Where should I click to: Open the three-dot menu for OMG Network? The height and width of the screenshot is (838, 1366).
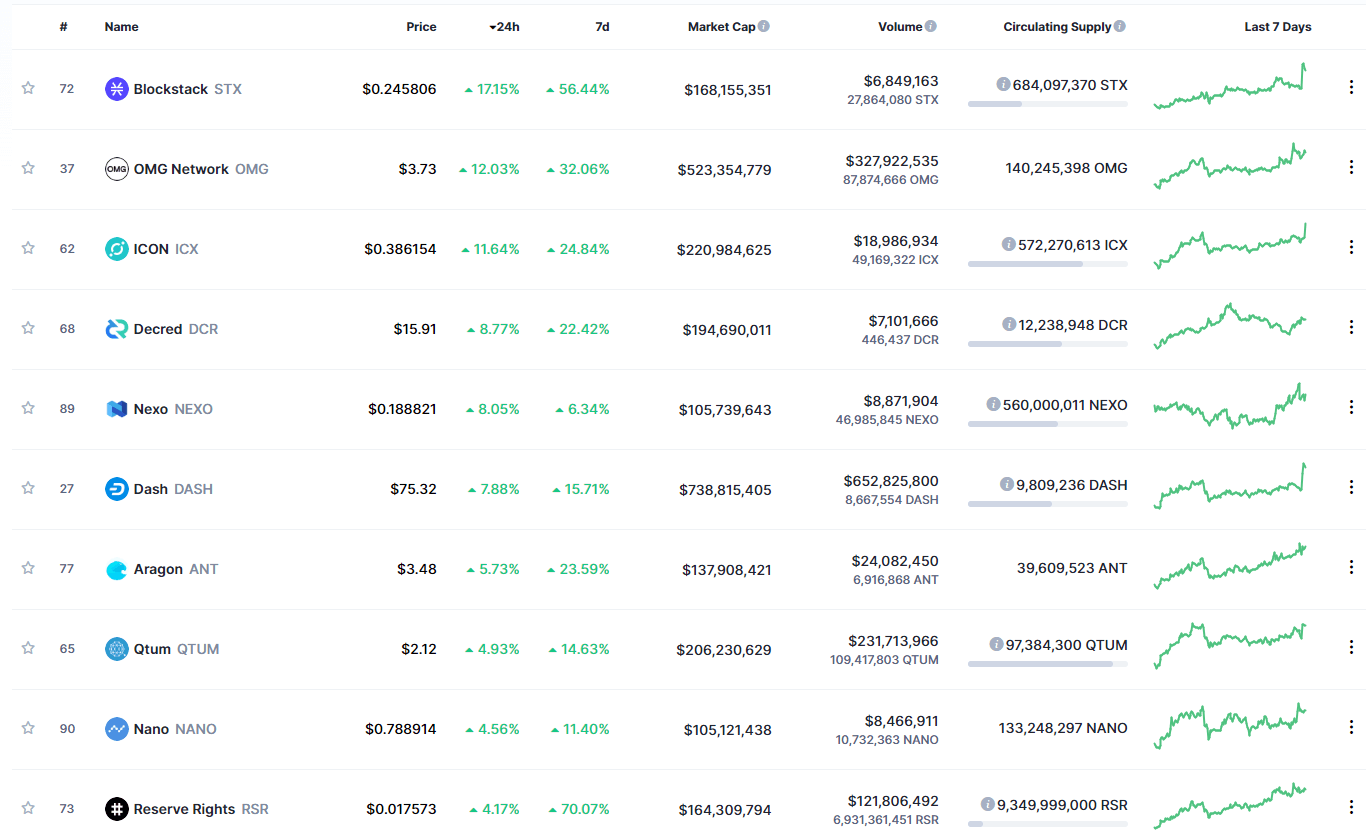click(x=1351, y=168)
